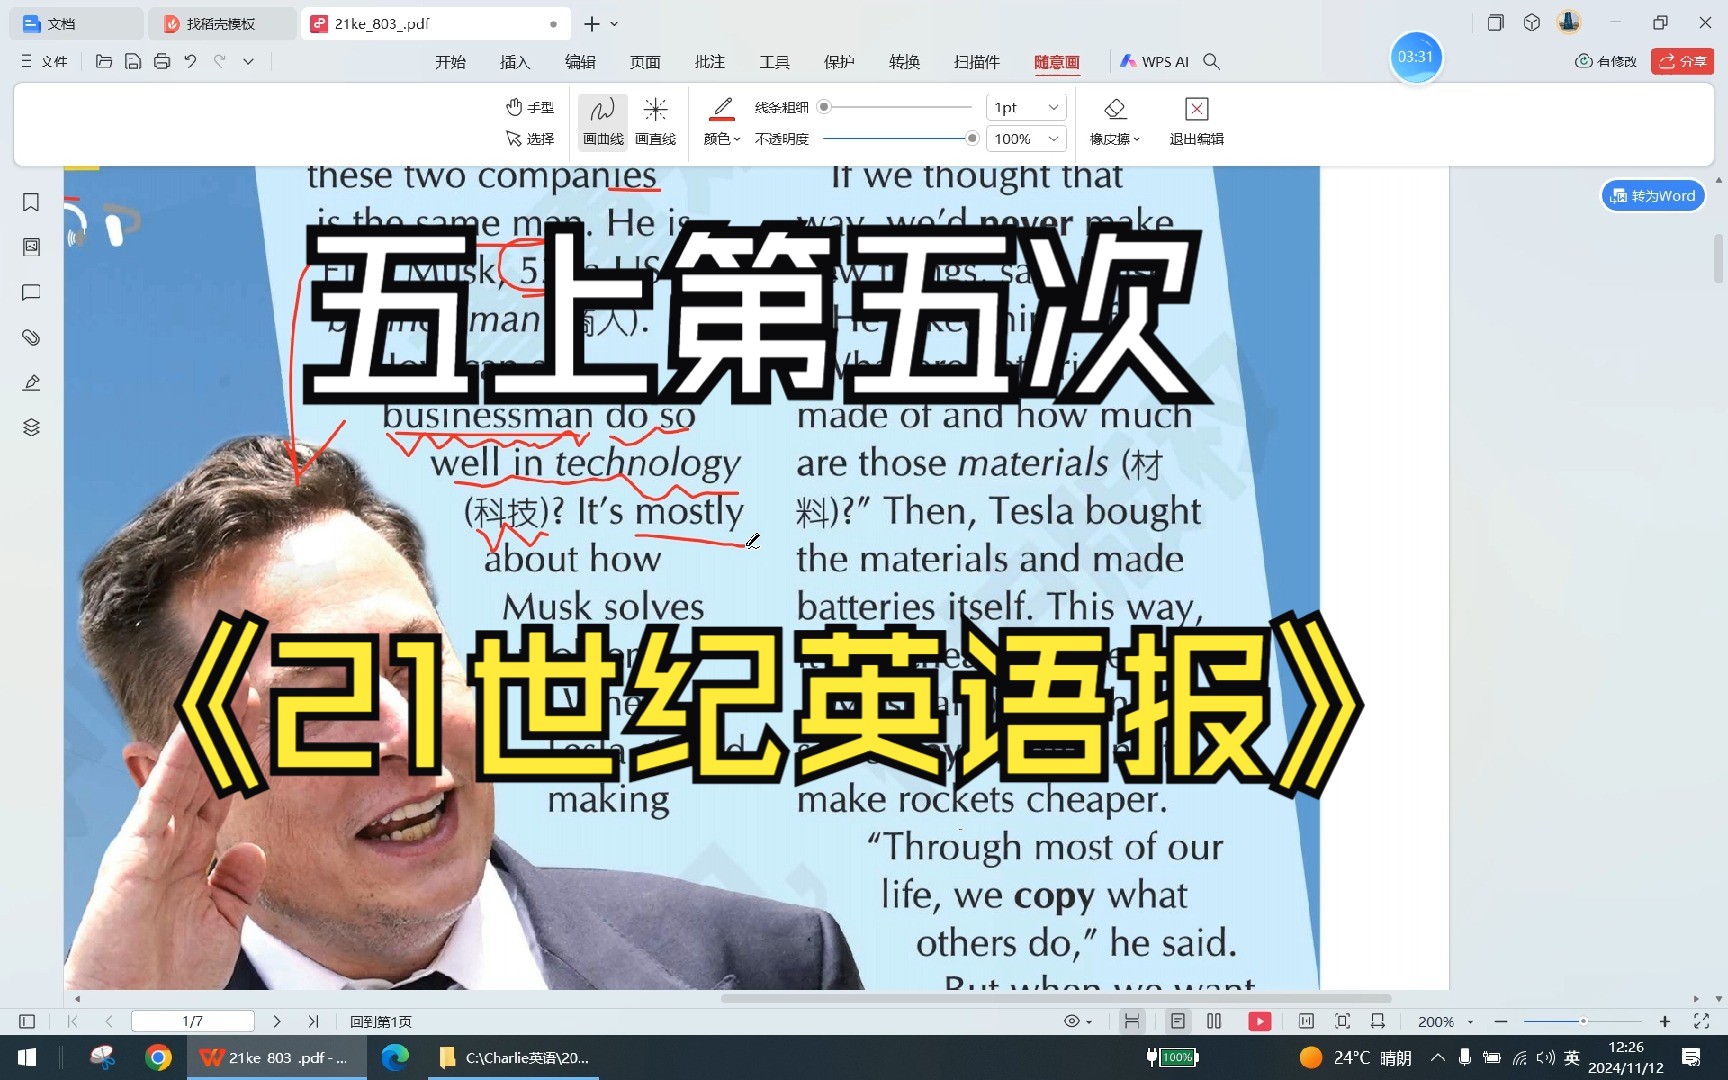
Task: Toggle the navigation pane icon in status bar
Action: point(27,1021)
